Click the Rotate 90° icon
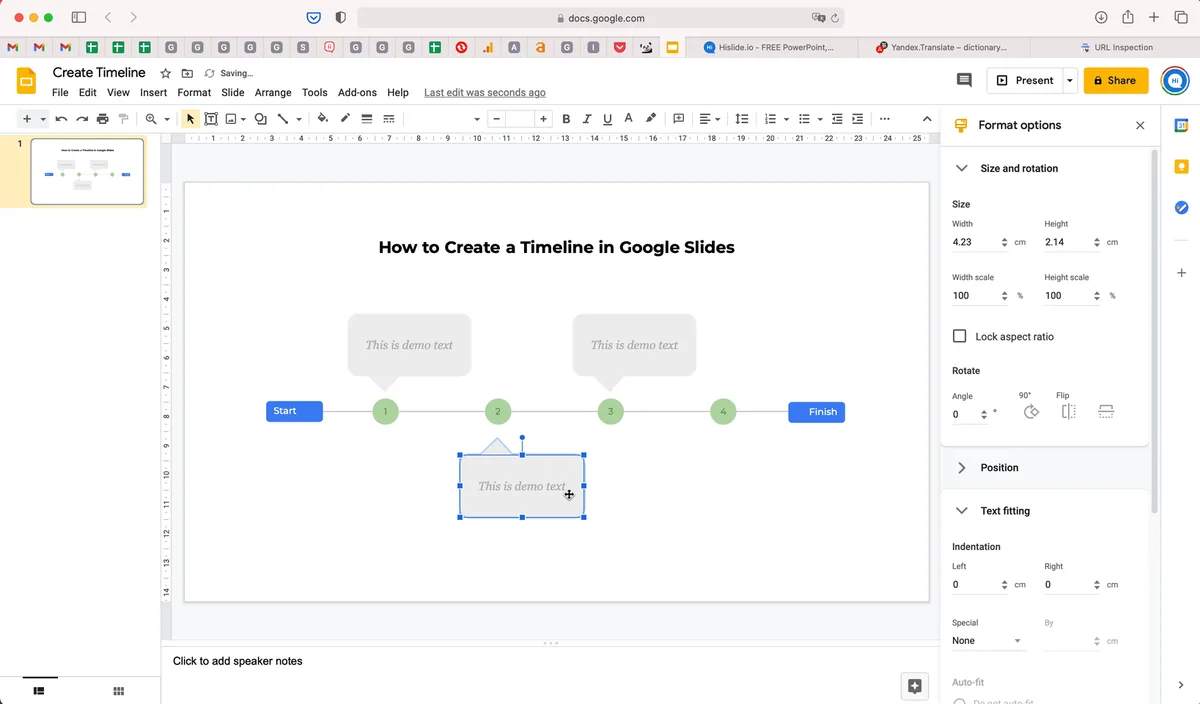The image size is (1200, 704). [1031, 412]
